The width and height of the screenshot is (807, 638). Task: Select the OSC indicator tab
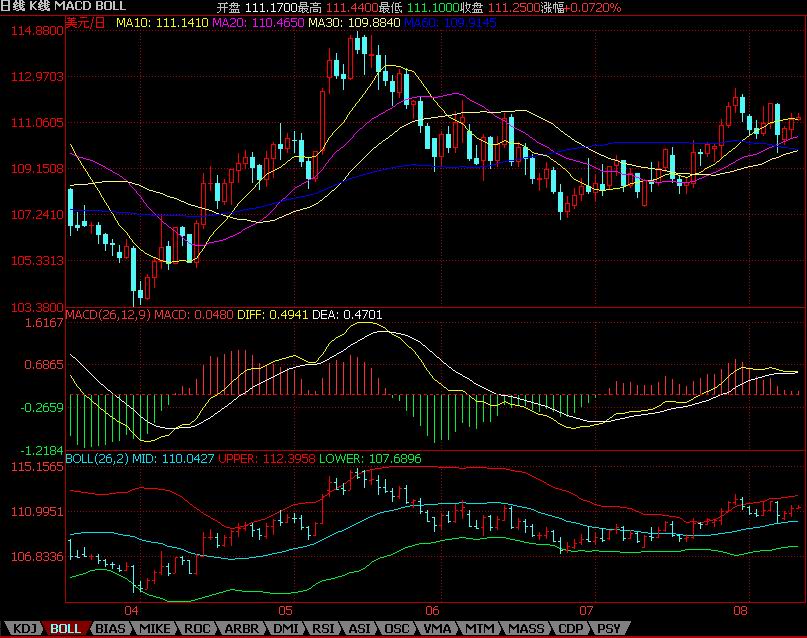(397, 628)
